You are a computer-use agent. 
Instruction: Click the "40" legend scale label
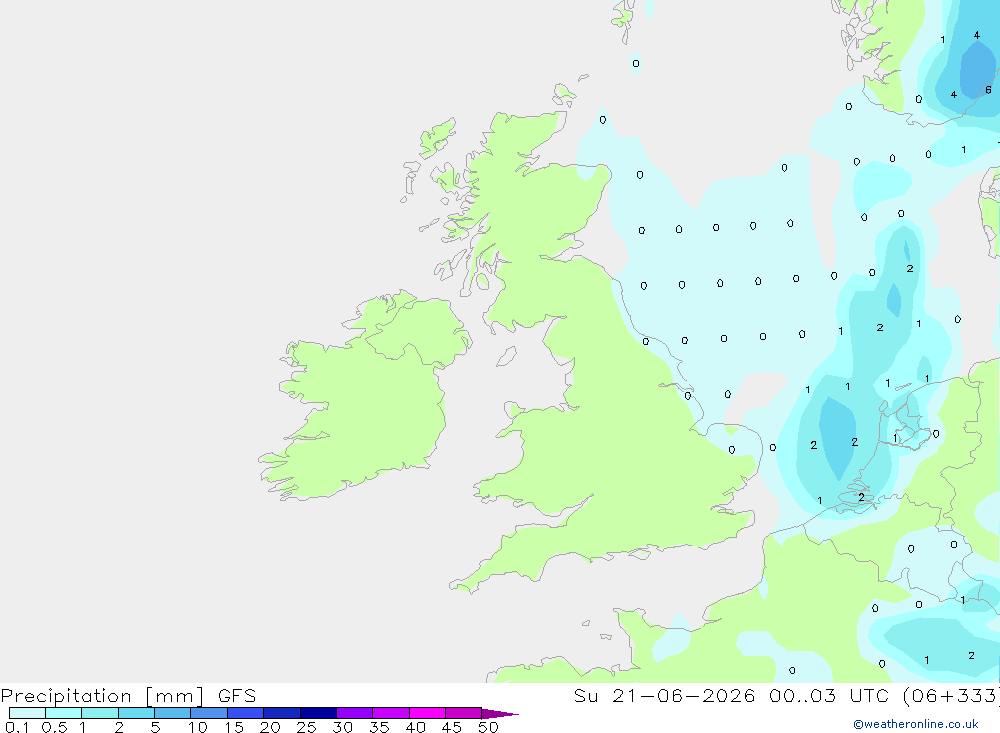click(x=416, y=727)
